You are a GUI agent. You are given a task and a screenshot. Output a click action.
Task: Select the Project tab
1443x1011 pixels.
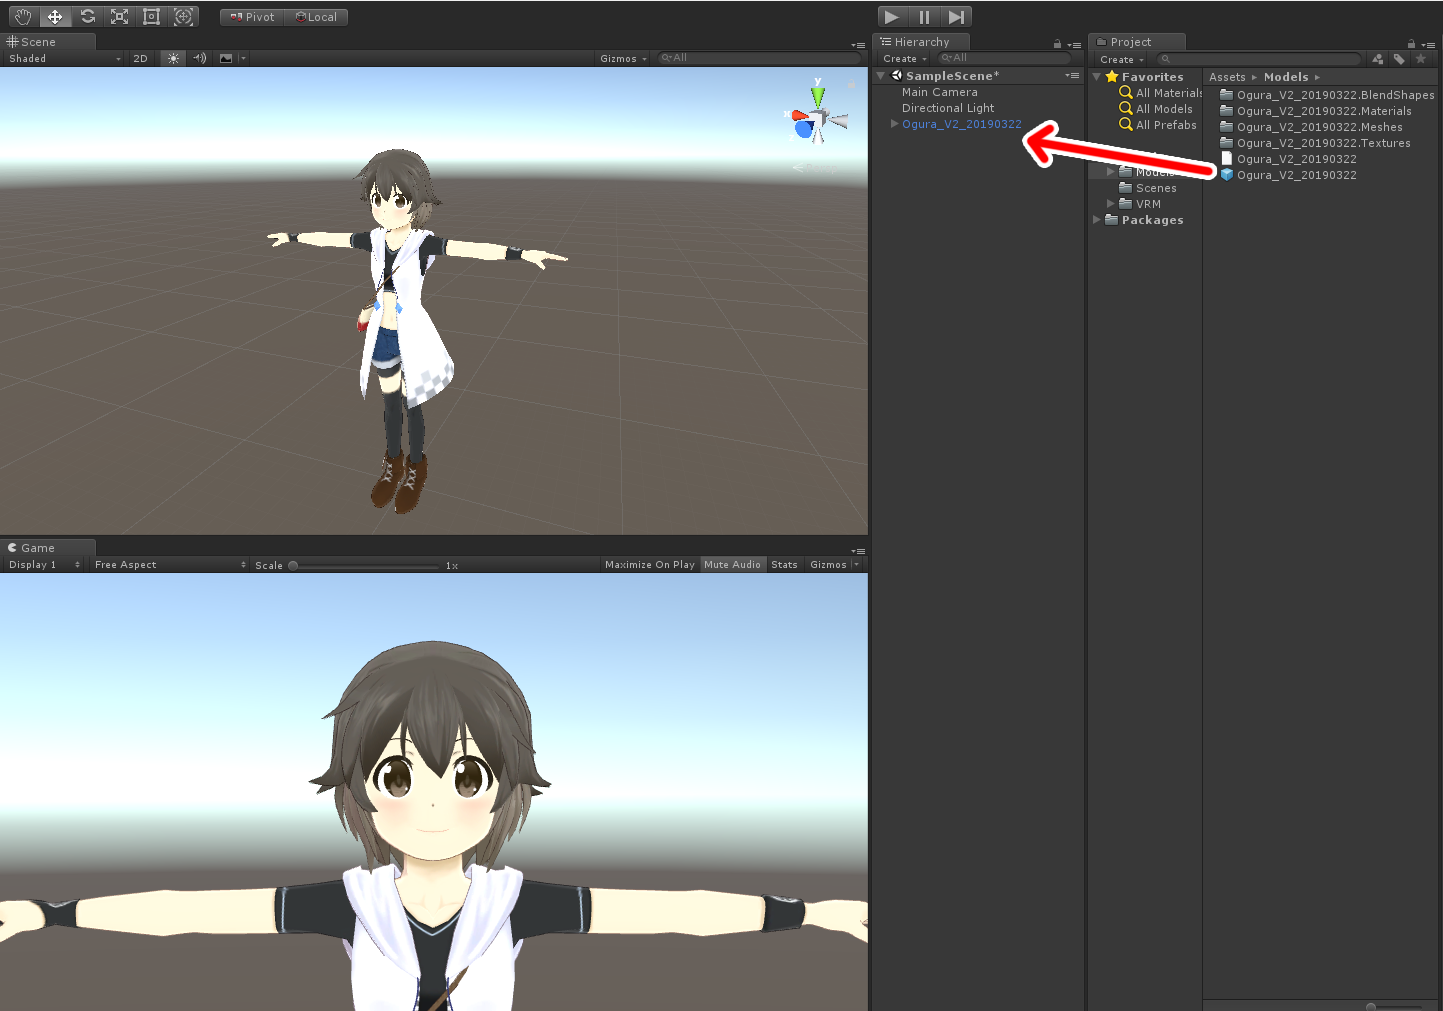(x=1137, y=42)
